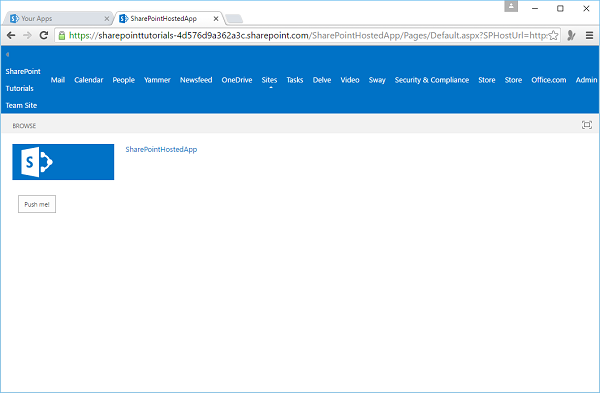Open the Chrome hamburger menu
The width and height of the screenshot is (600, 393).
point(589,36)
